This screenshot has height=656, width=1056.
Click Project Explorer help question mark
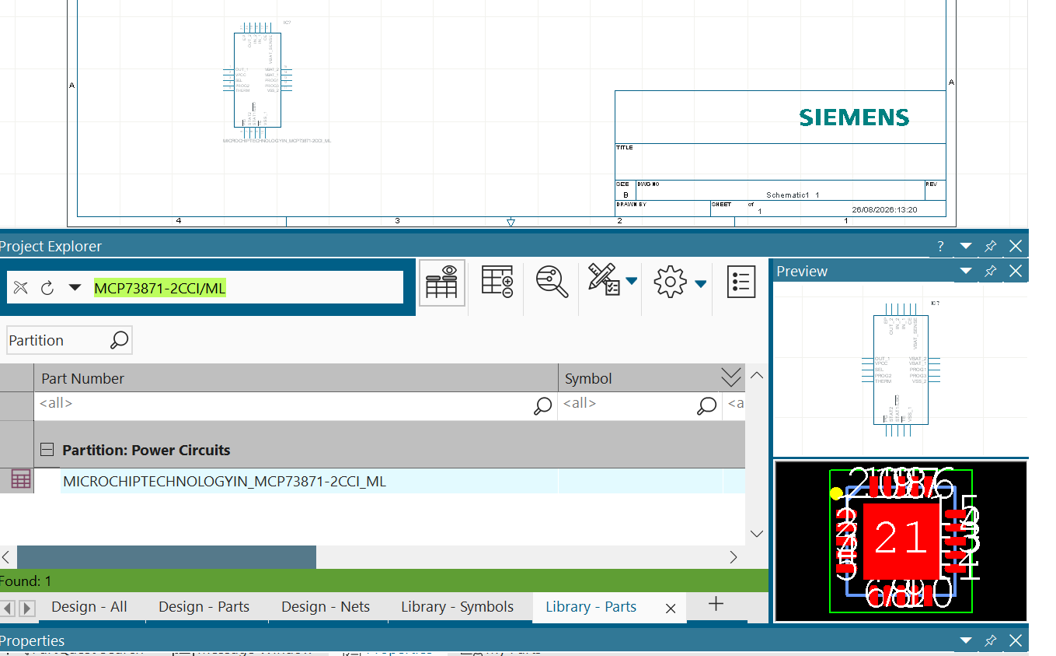click(940, 247)
